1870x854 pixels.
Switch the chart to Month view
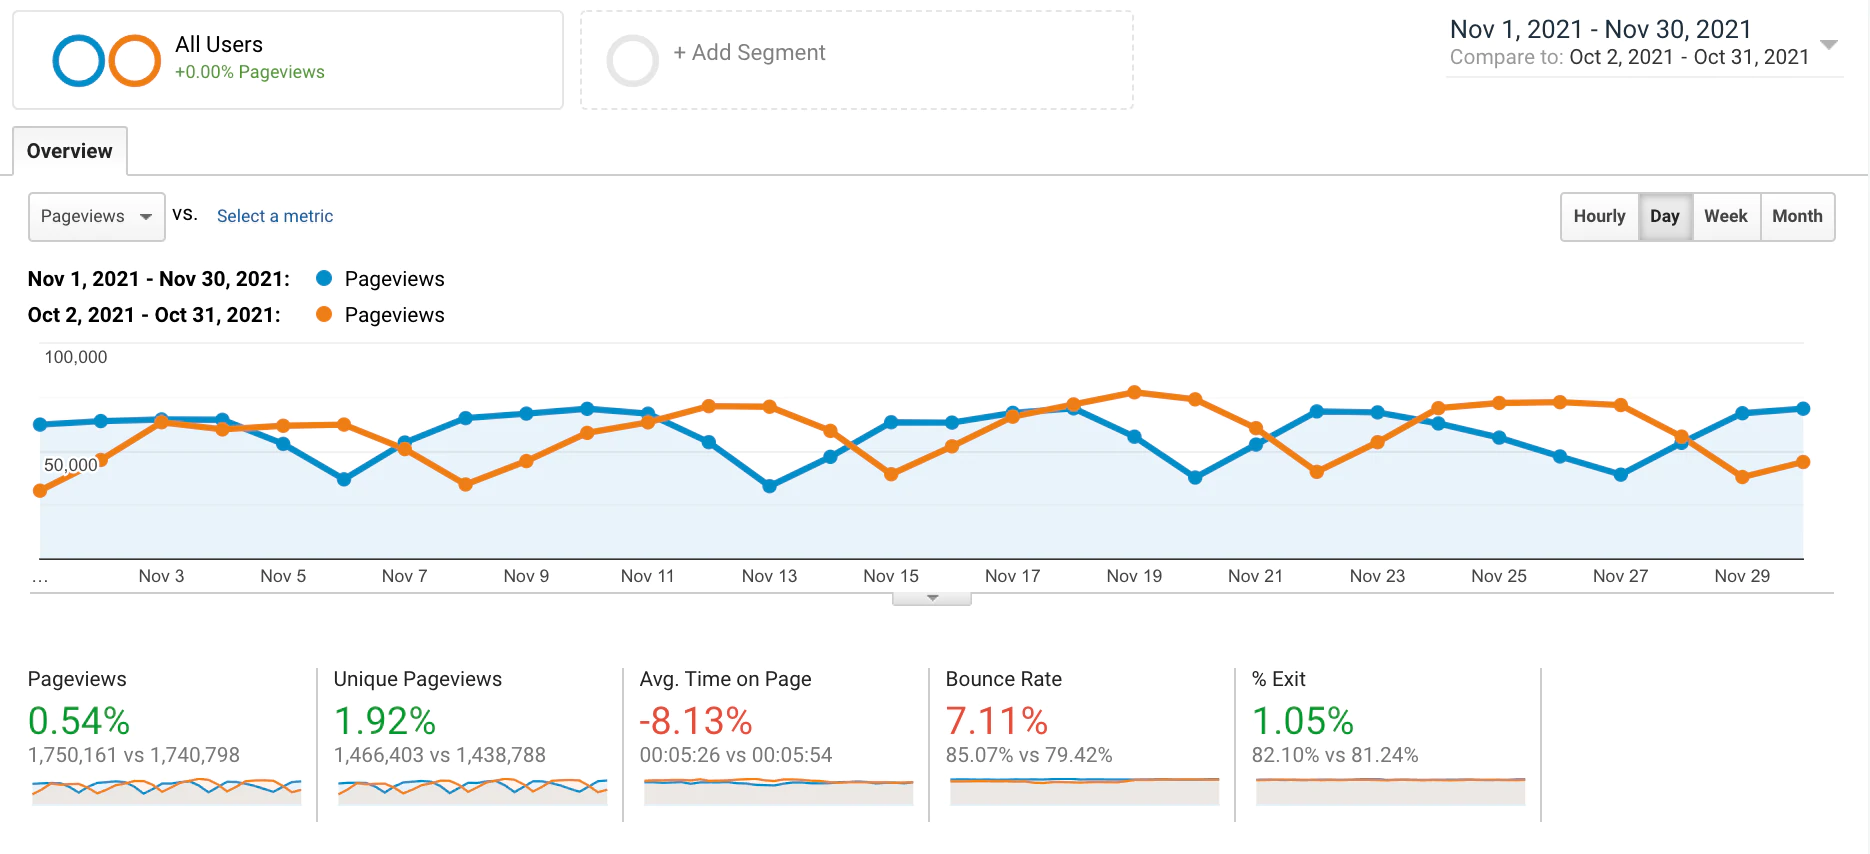[1797, 216]
